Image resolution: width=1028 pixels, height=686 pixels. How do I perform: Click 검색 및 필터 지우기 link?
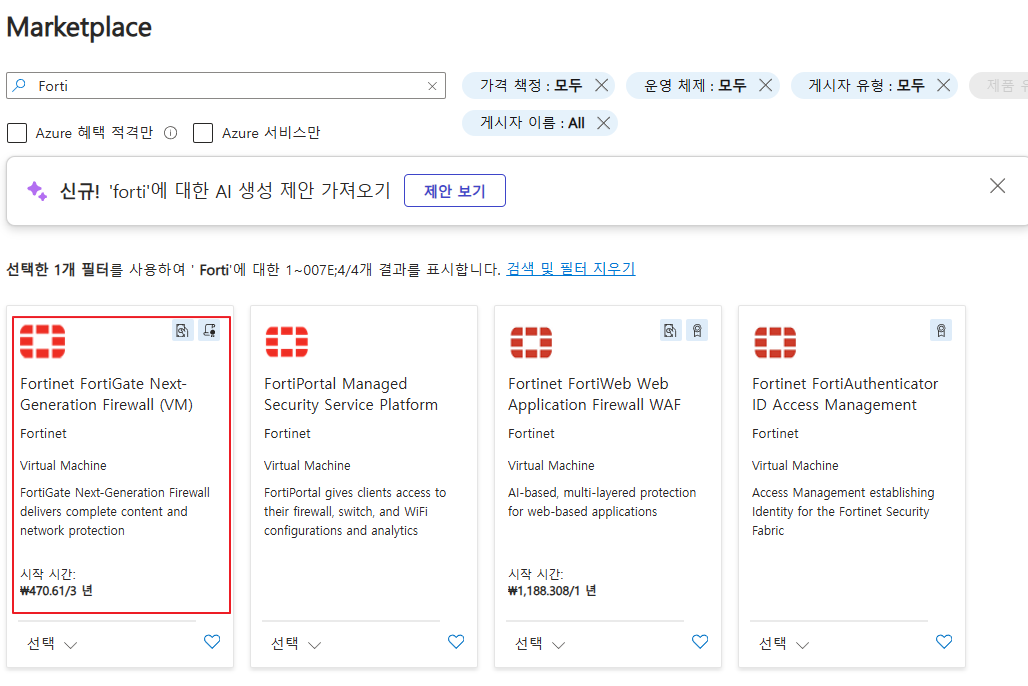click(x=571, y=269)
